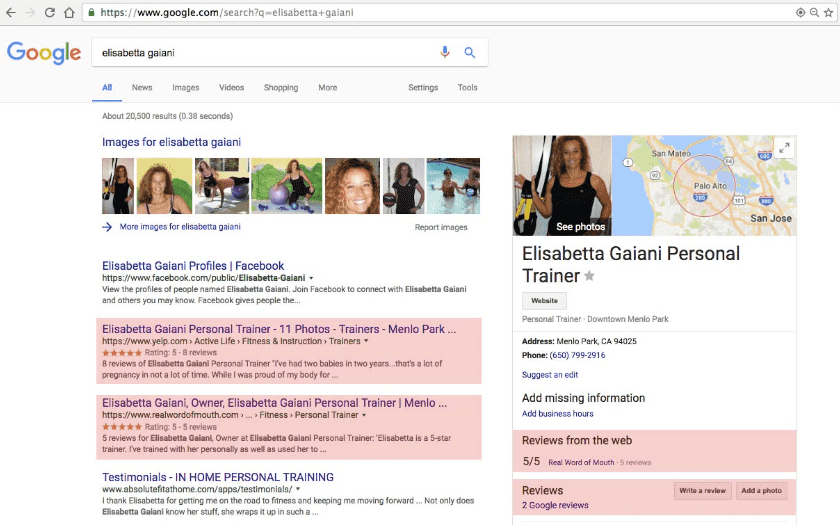Image resolution: width=840 pixels, height=525 pixels.
Task: Save the business with the gray star icon
Action: tap(589, 276)
